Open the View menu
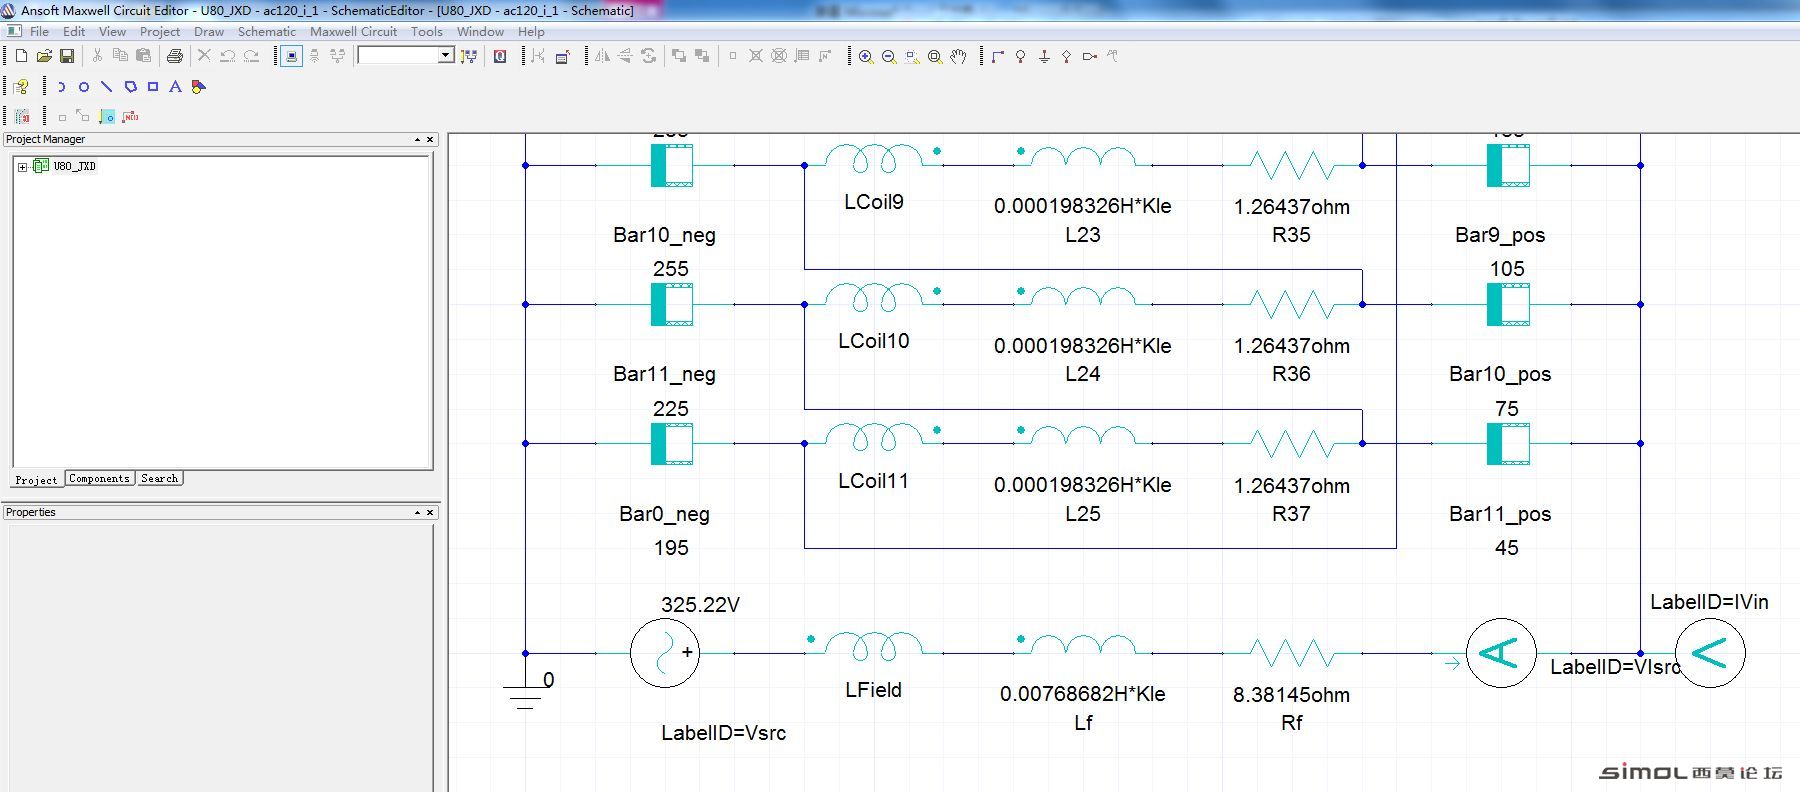 [x=112, y=31]
